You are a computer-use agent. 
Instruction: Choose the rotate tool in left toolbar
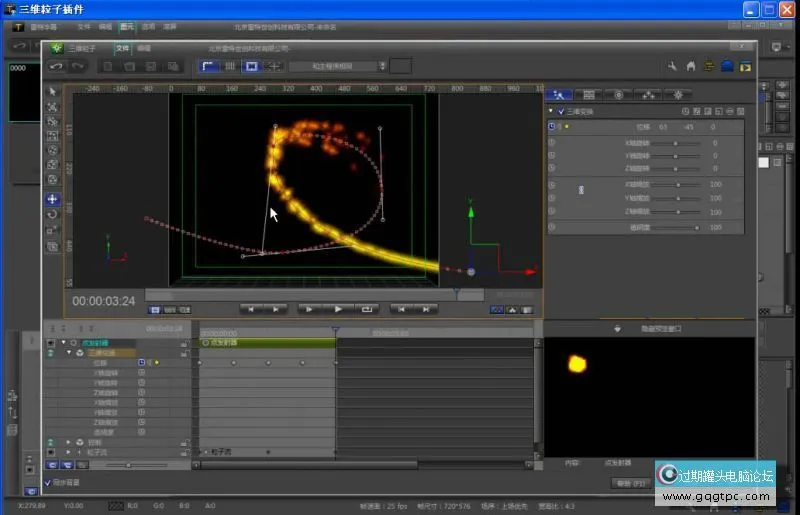53,214
